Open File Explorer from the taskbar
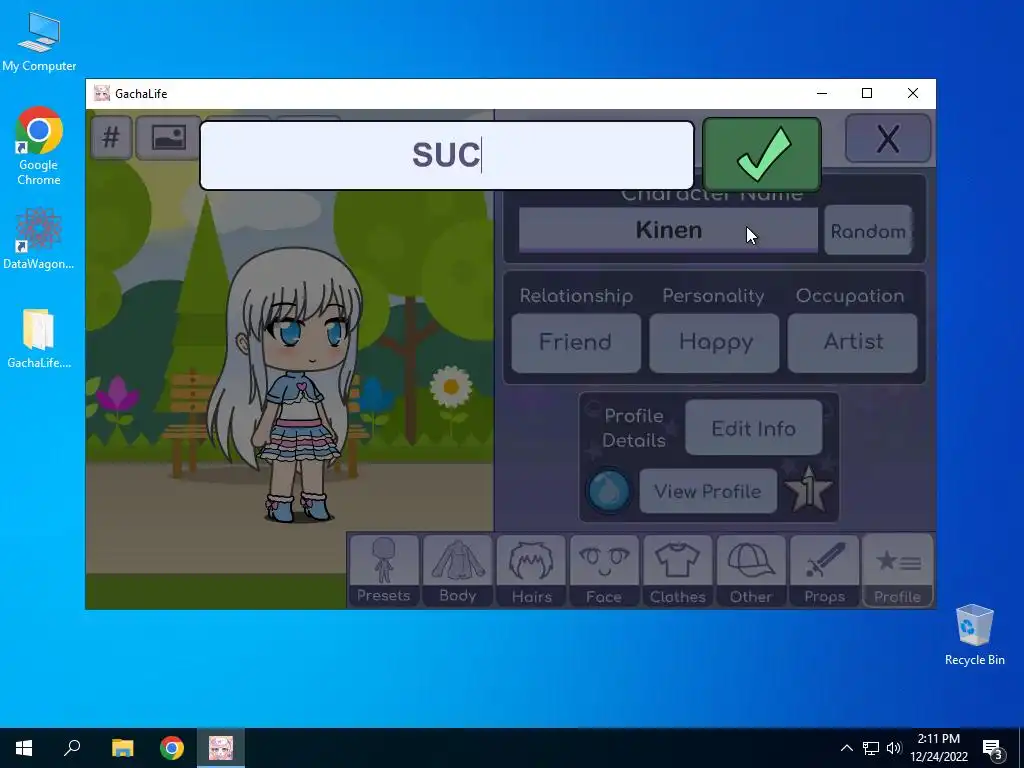Screen dimensions: 1024x768 (x=122, y=748)
